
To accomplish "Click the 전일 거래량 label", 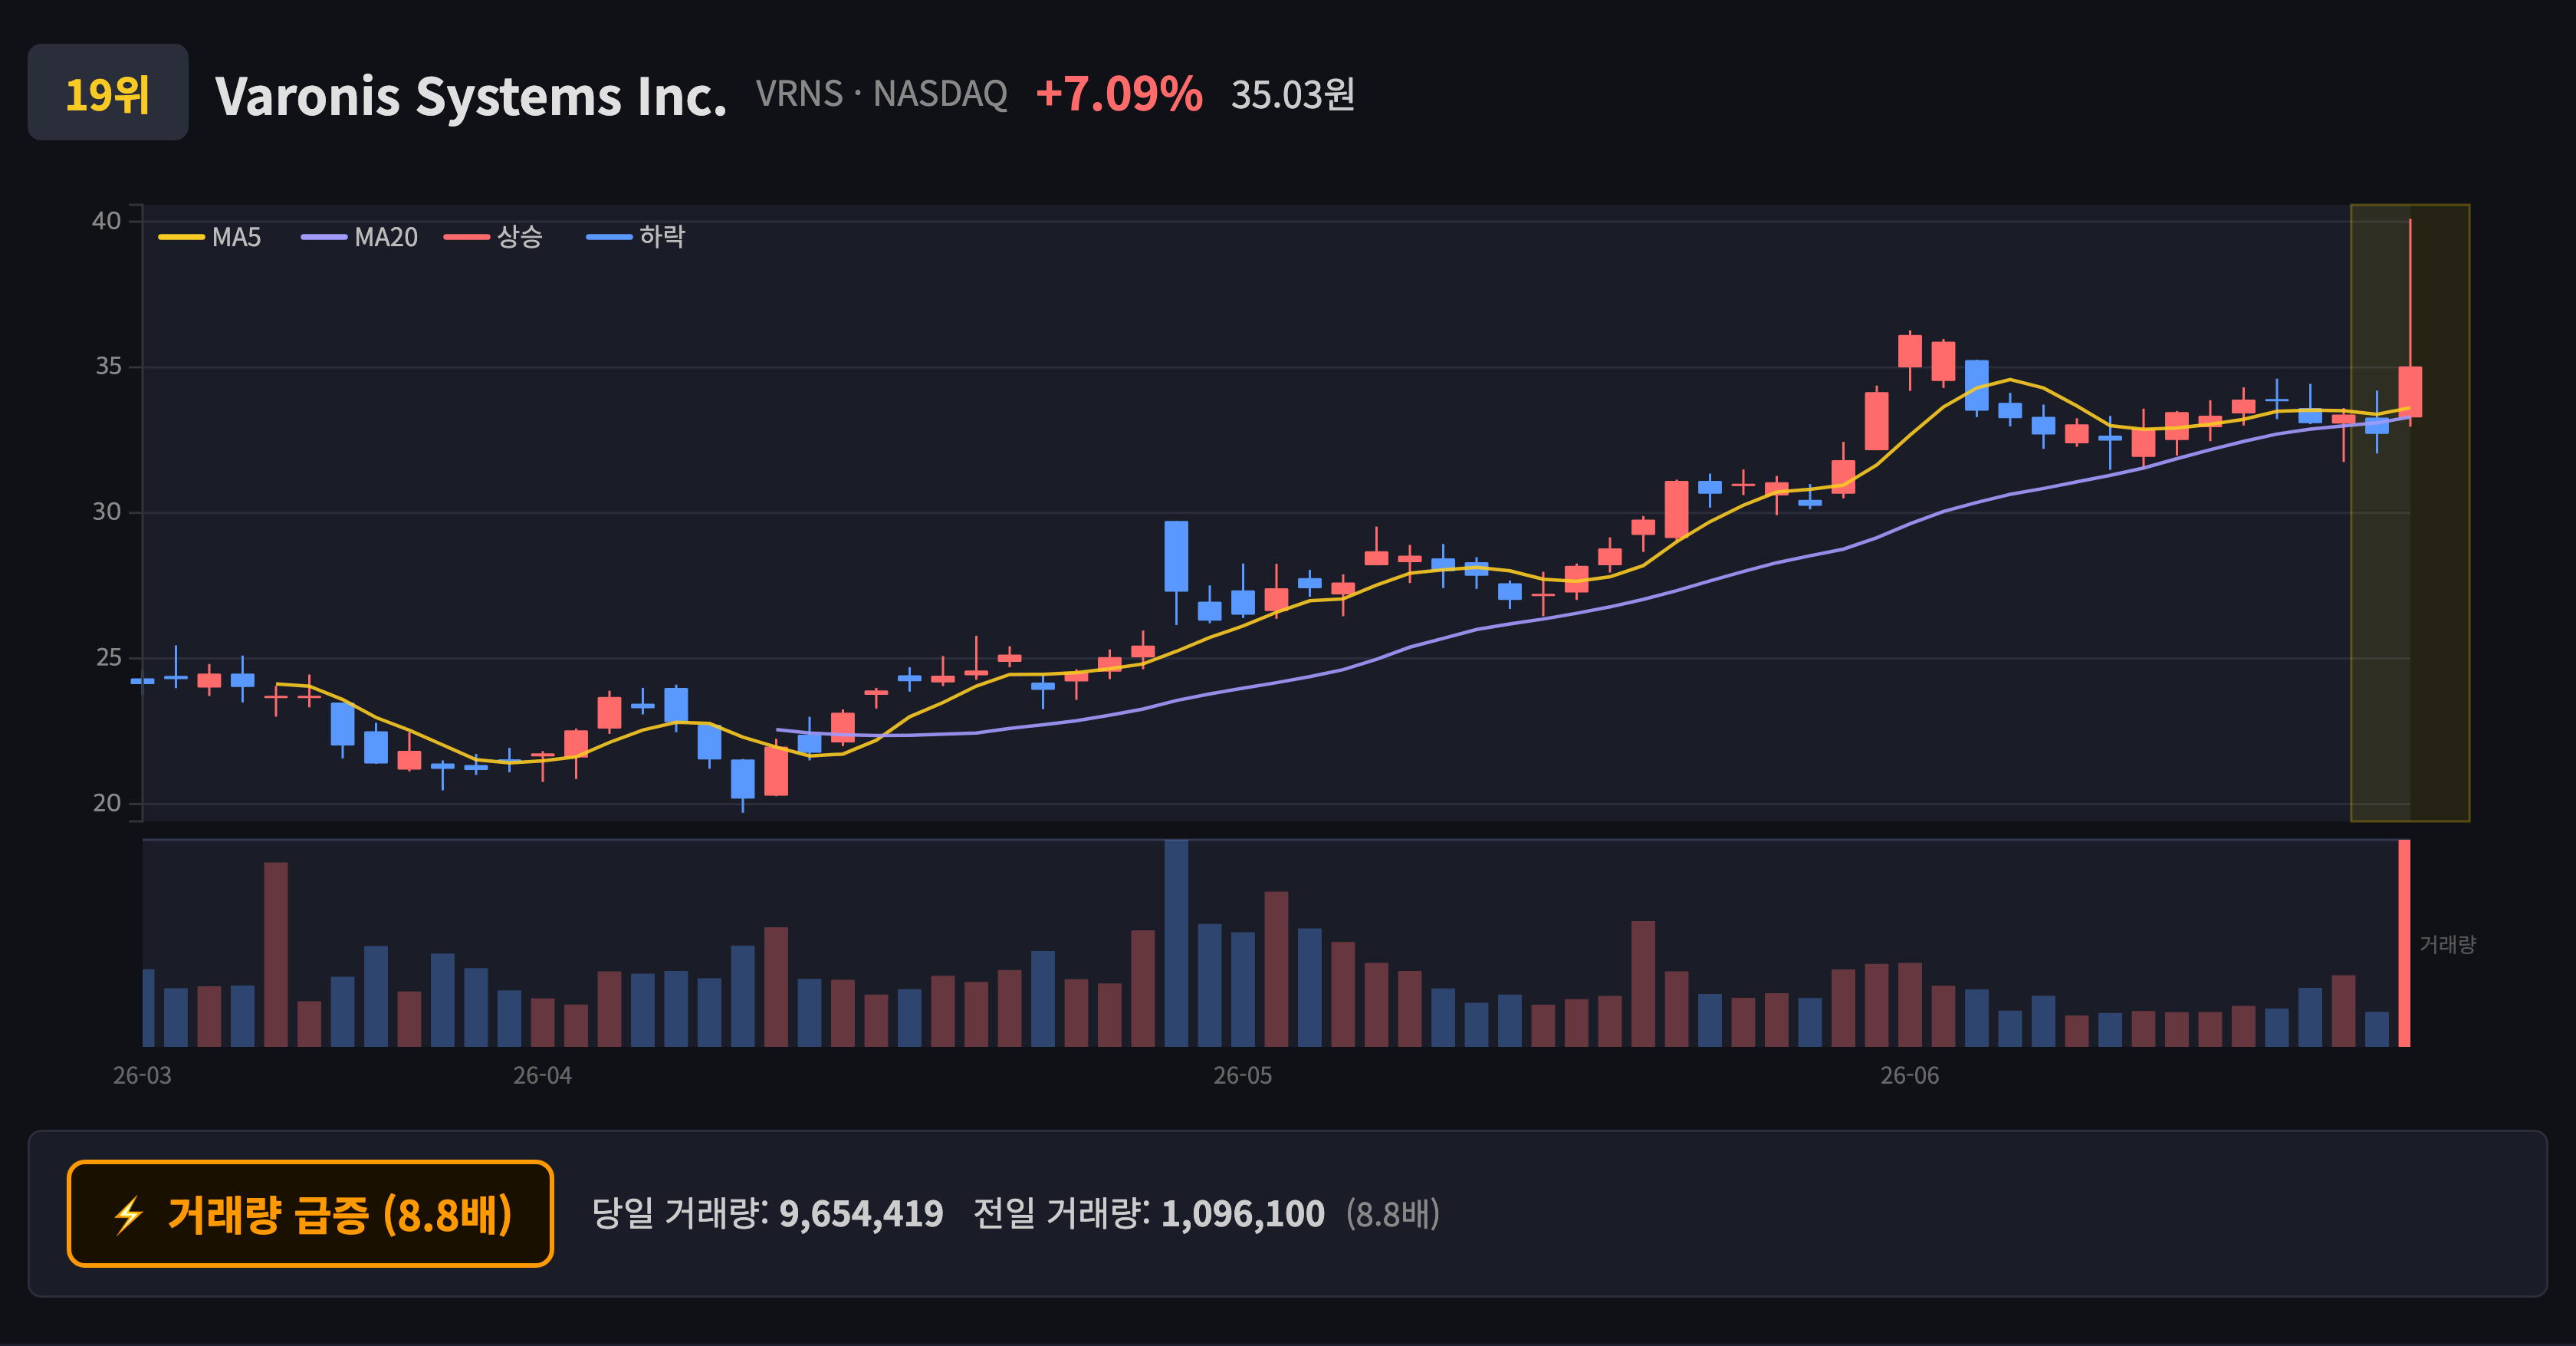I will pyautogui.click(x=1061, y=1214).
